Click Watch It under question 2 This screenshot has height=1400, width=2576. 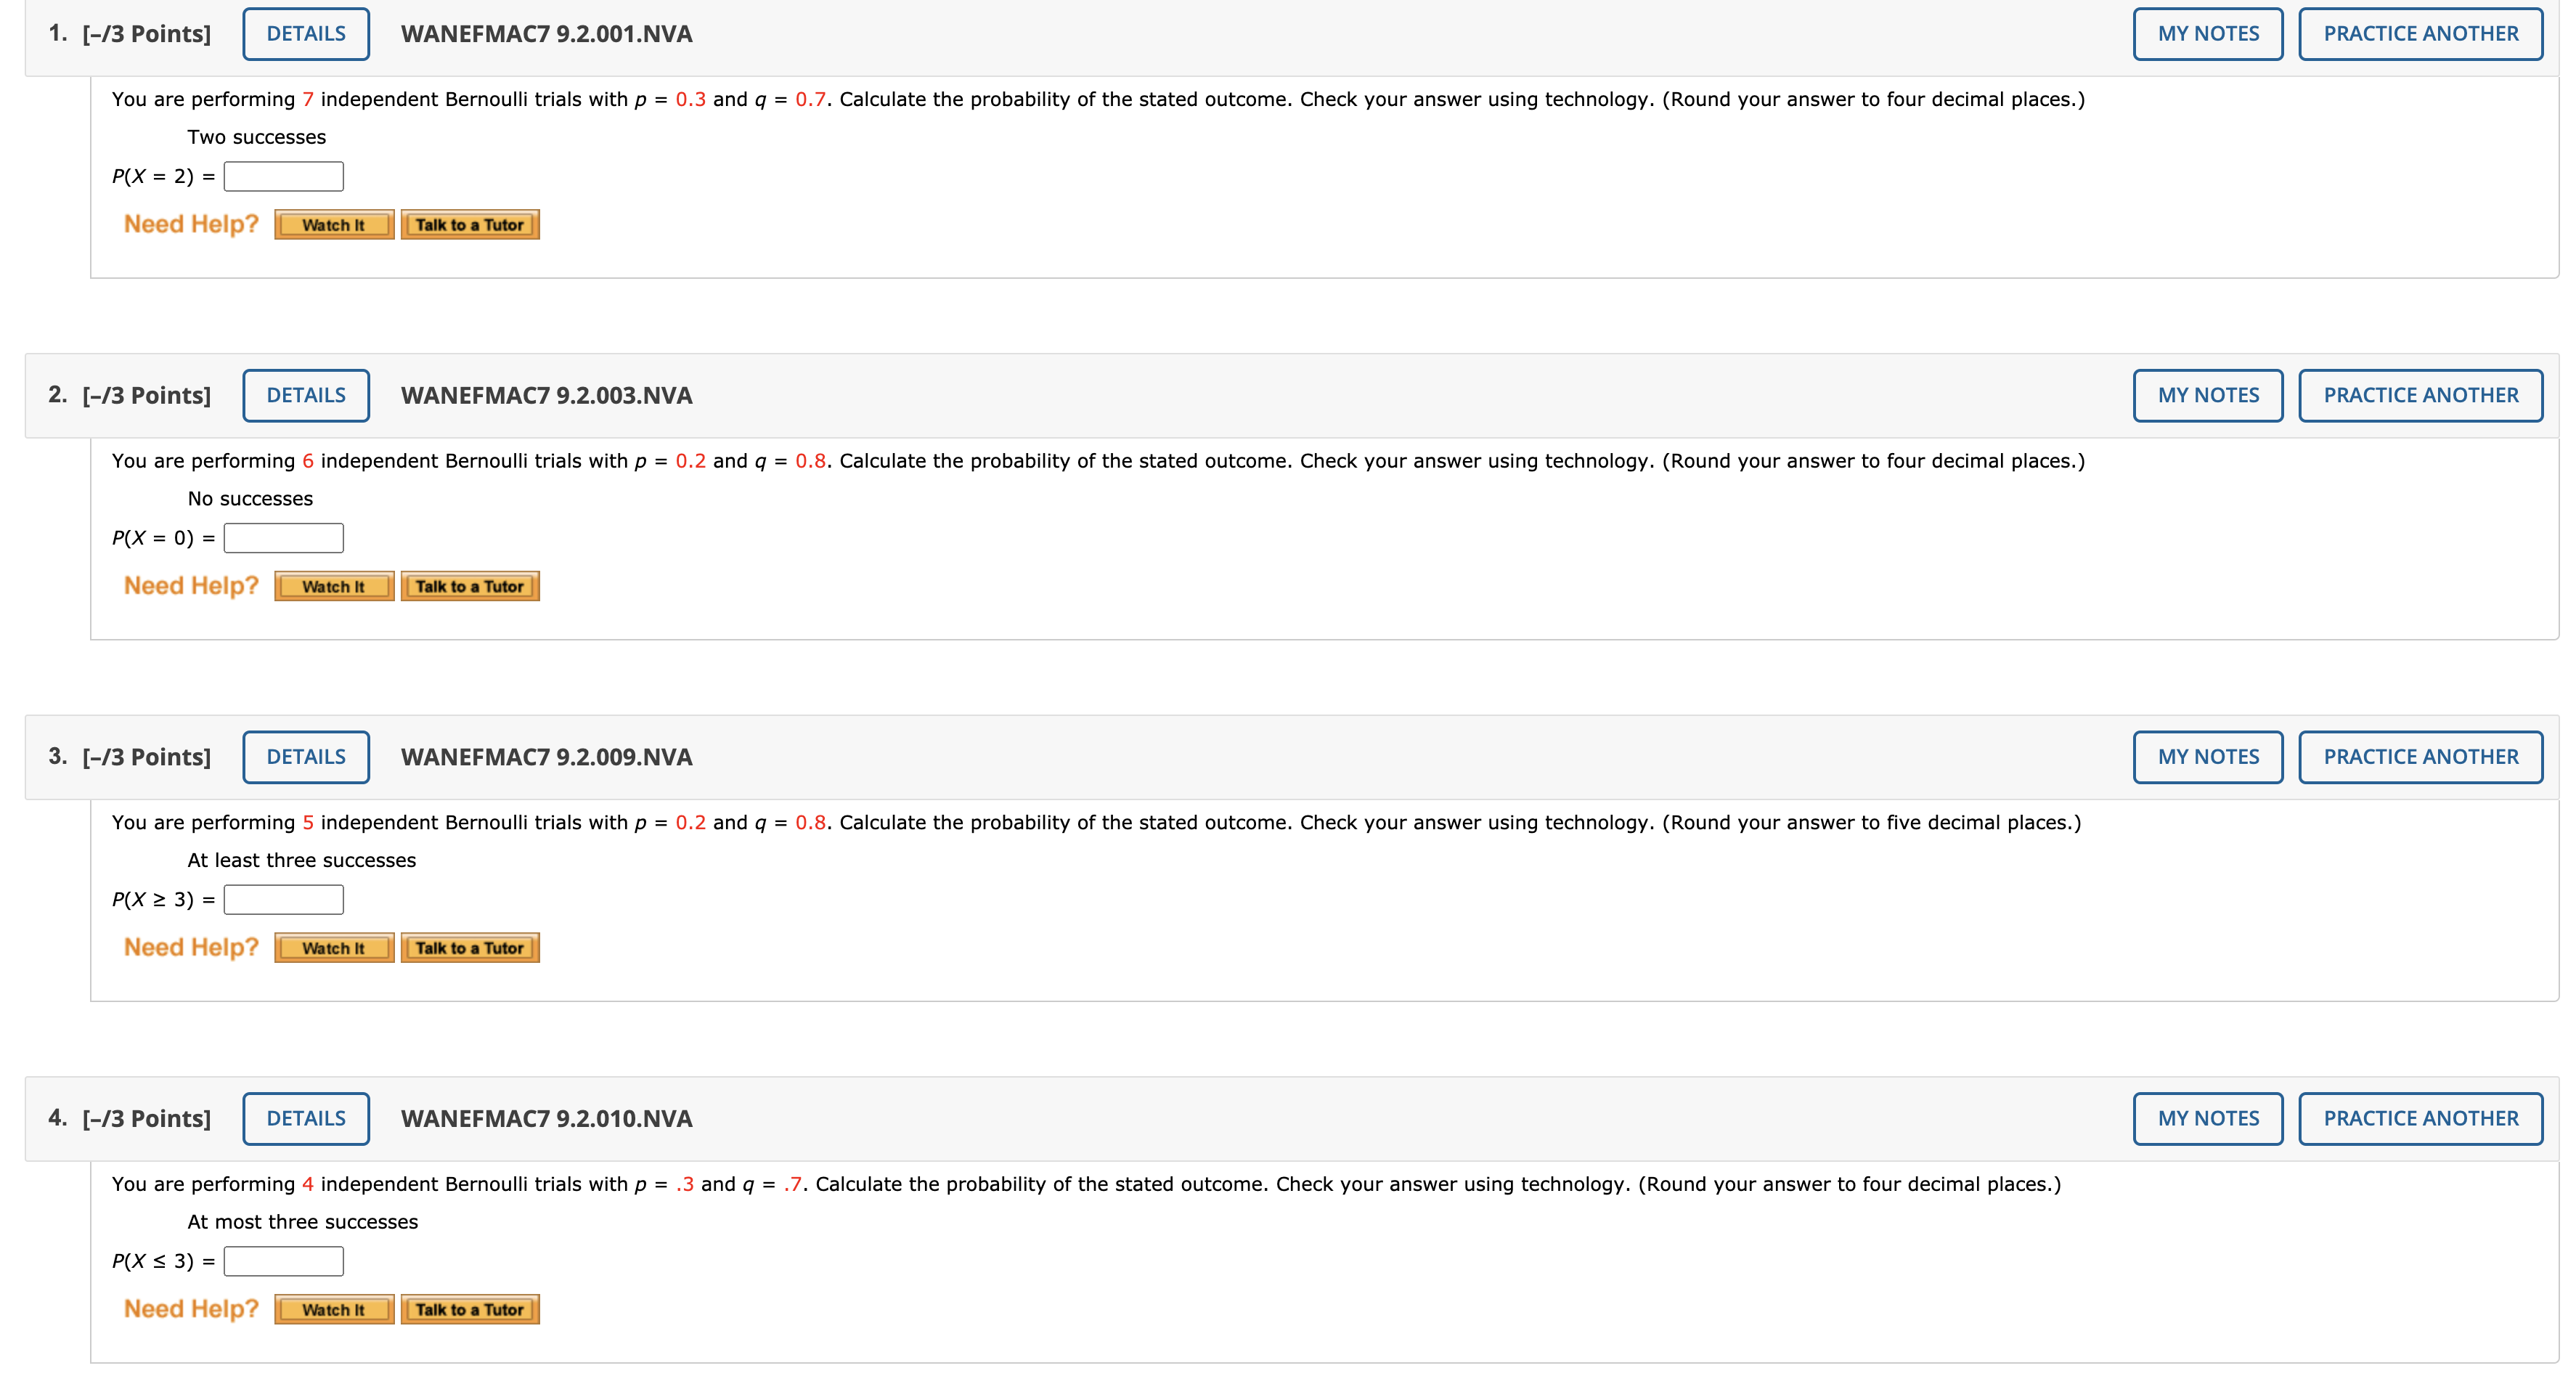click(334, 586)
